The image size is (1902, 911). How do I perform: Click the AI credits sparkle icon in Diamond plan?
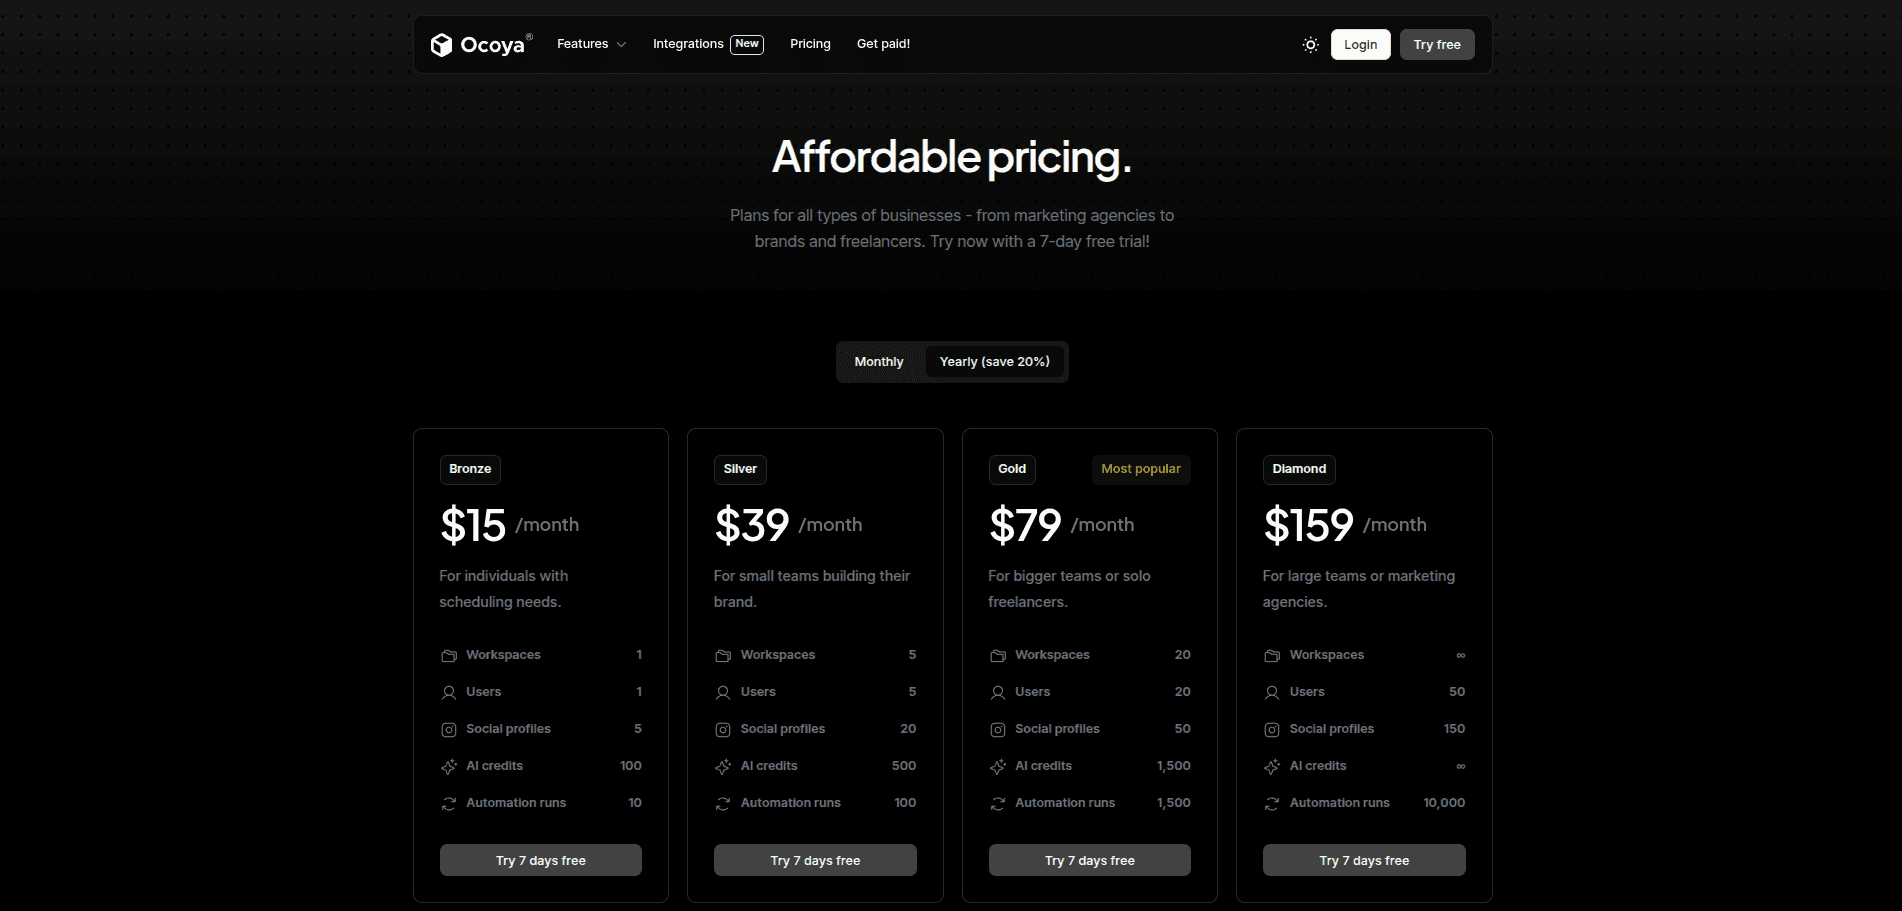(x=1271, y=766)
